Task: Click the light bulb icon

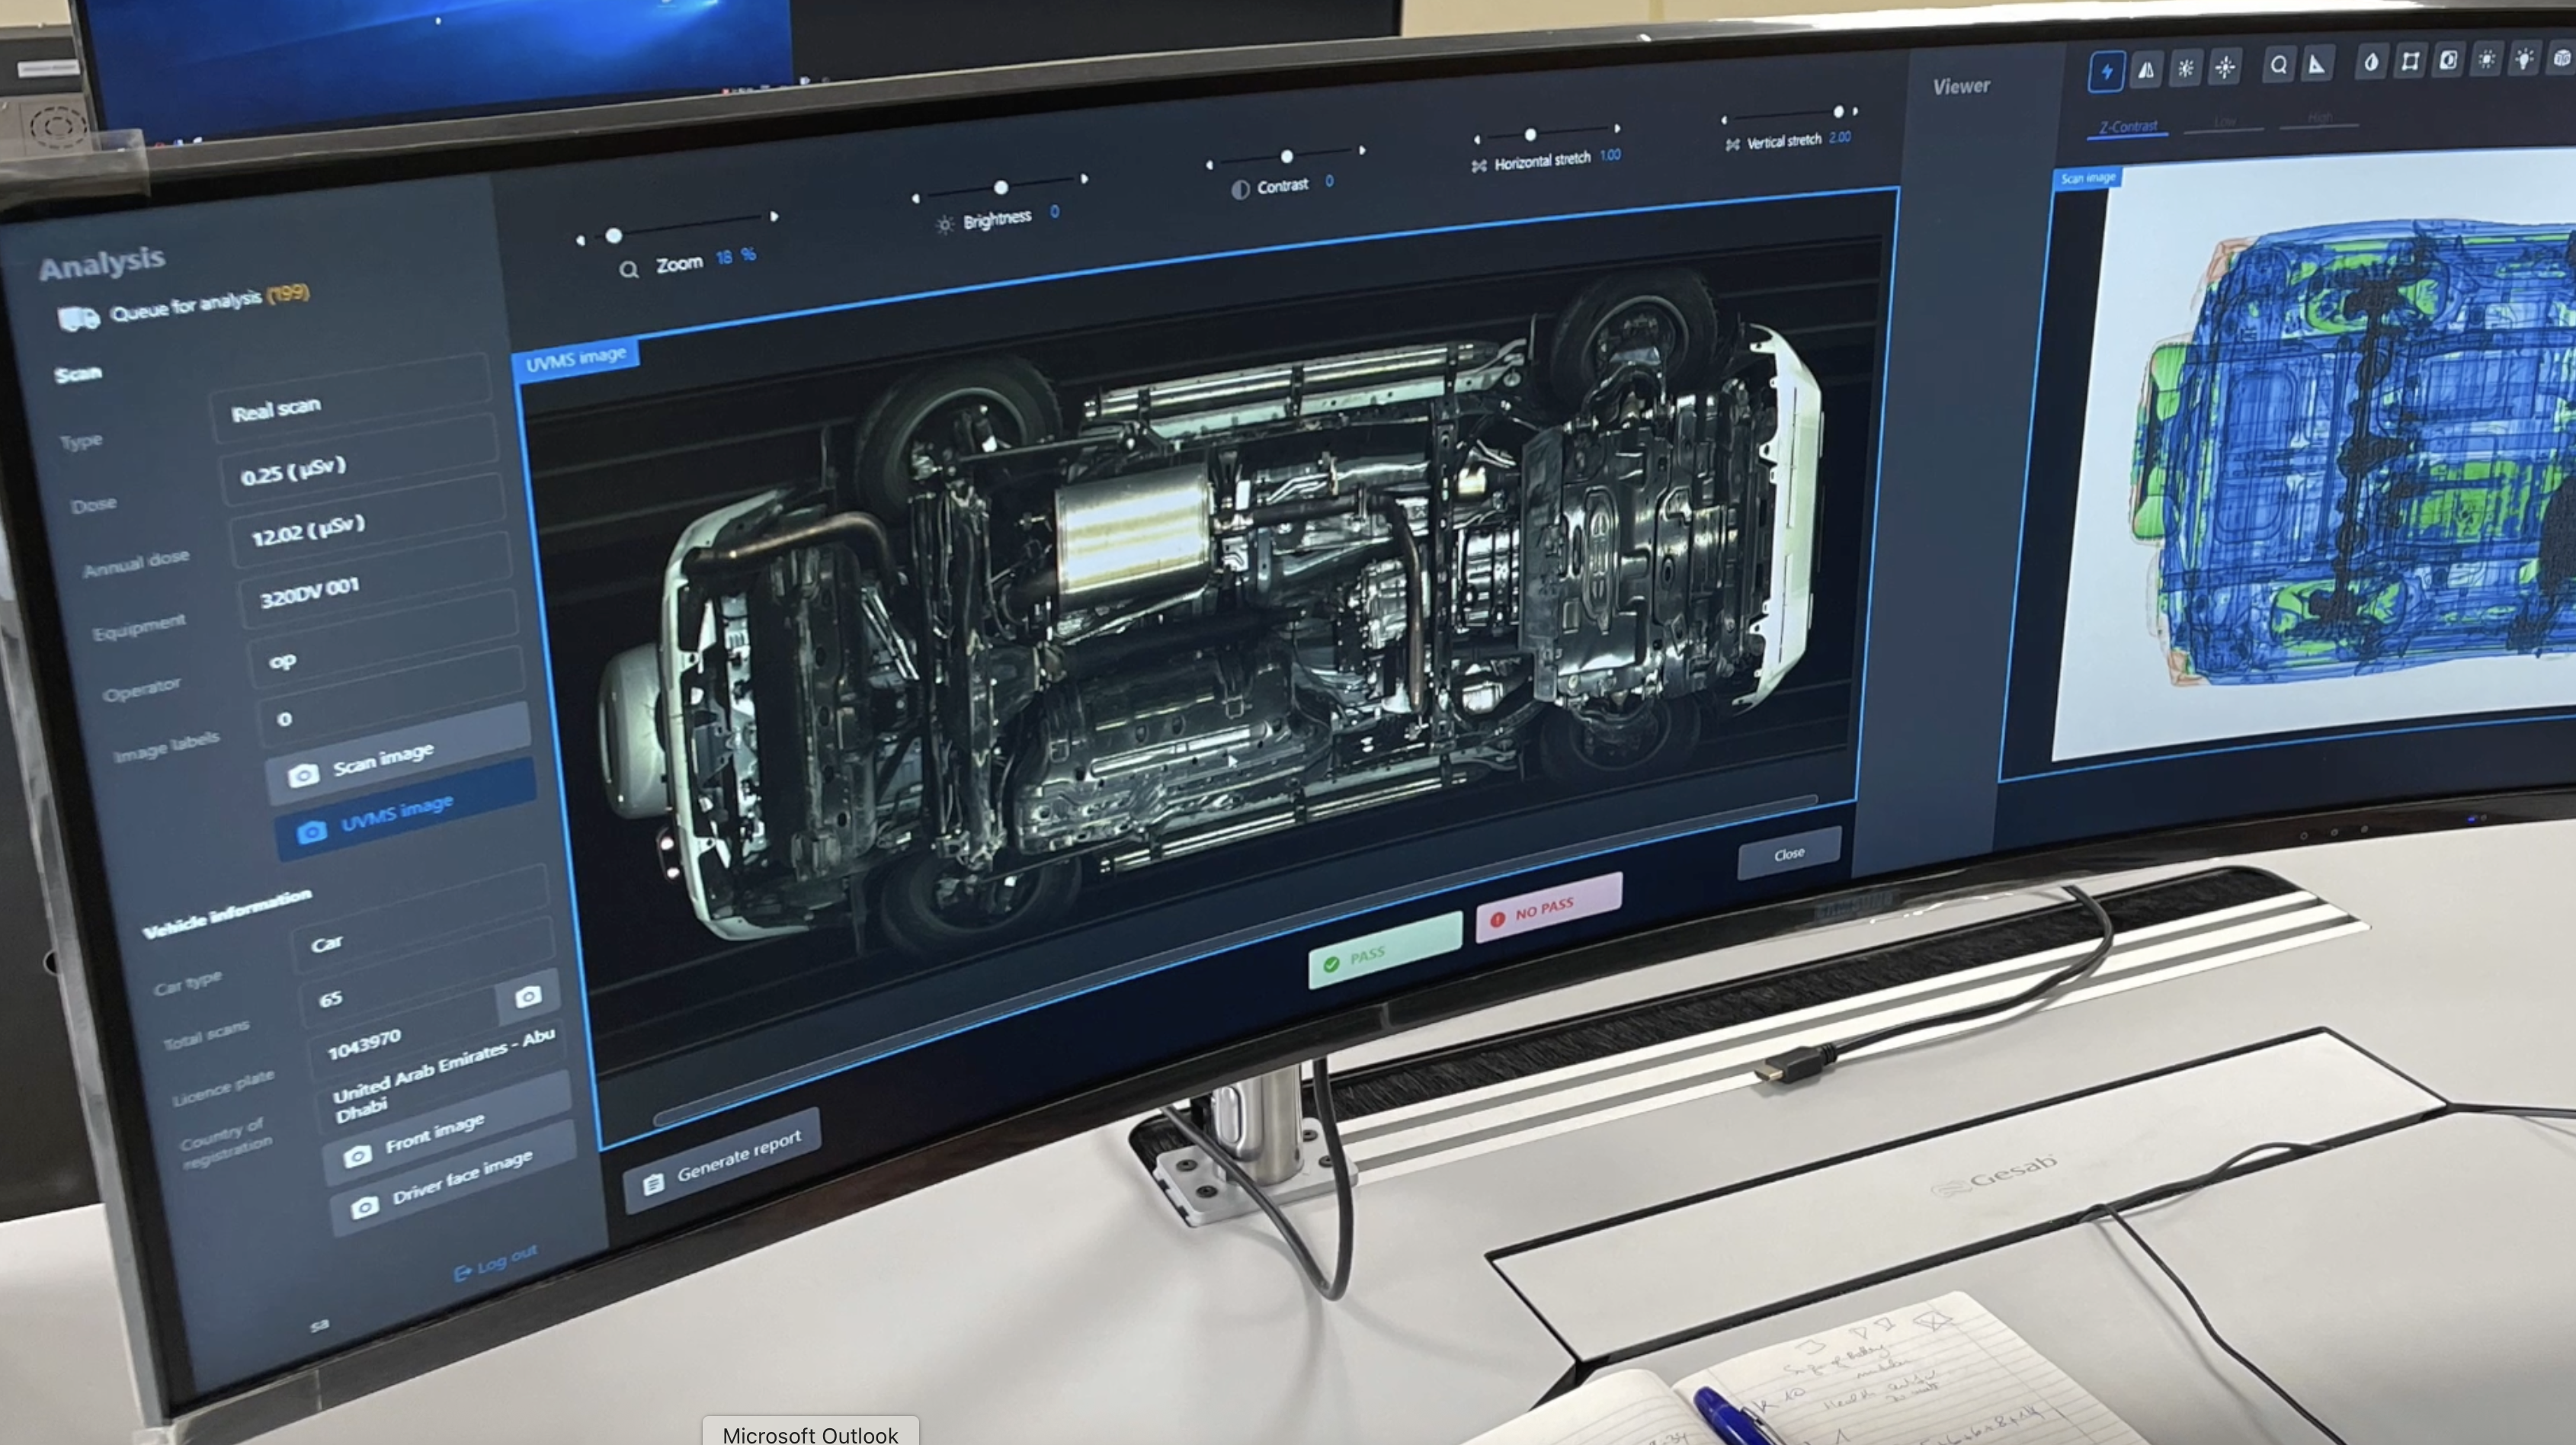Action: pos(2524,58)
